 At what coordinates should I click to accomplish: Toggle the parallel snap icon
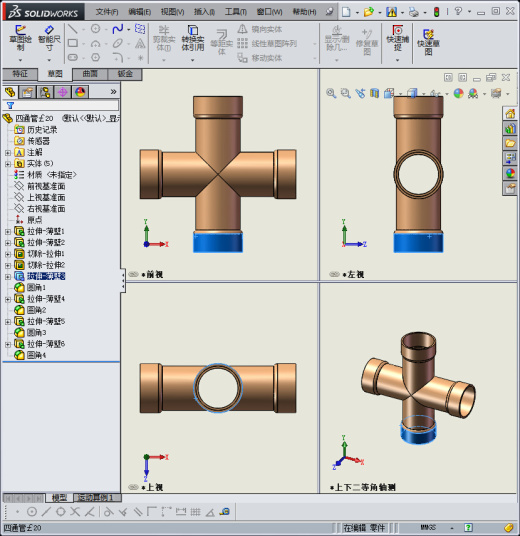pos(138,511)
